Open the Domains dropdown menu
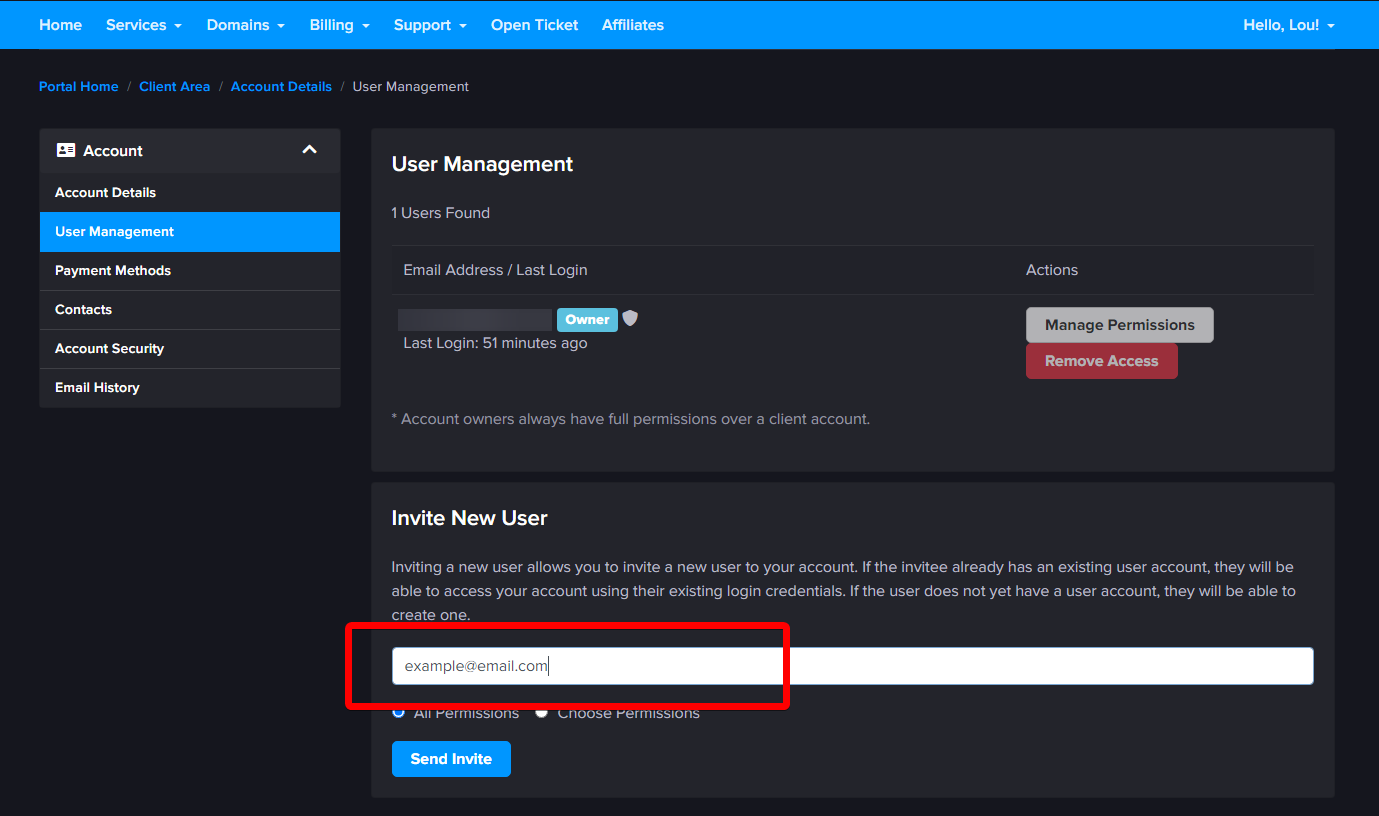The height and width of the screenshot is (816, 1379). pos(246,25)
